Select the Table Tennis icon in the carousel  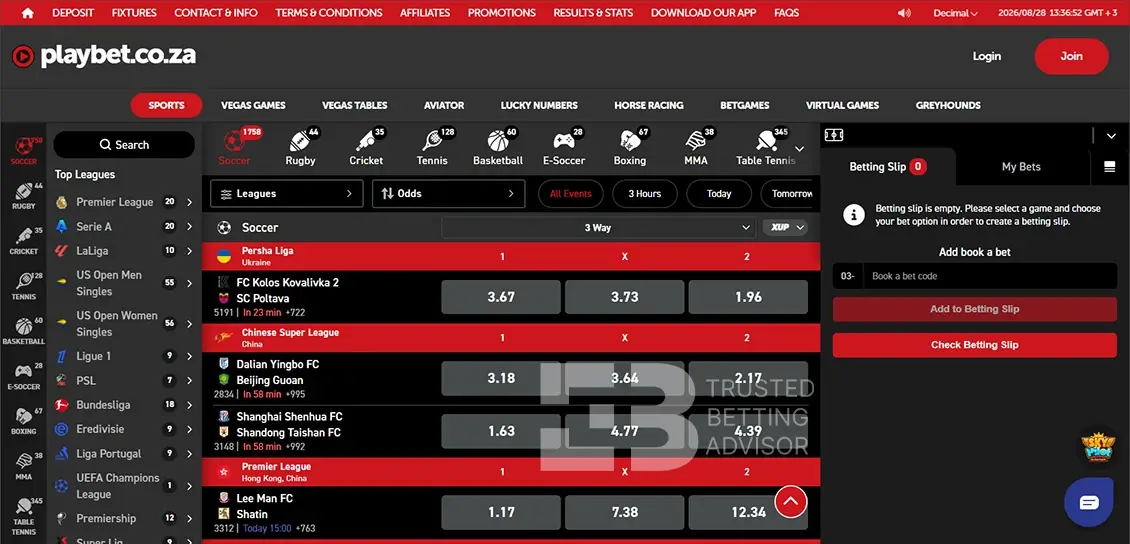click(765, 141)
